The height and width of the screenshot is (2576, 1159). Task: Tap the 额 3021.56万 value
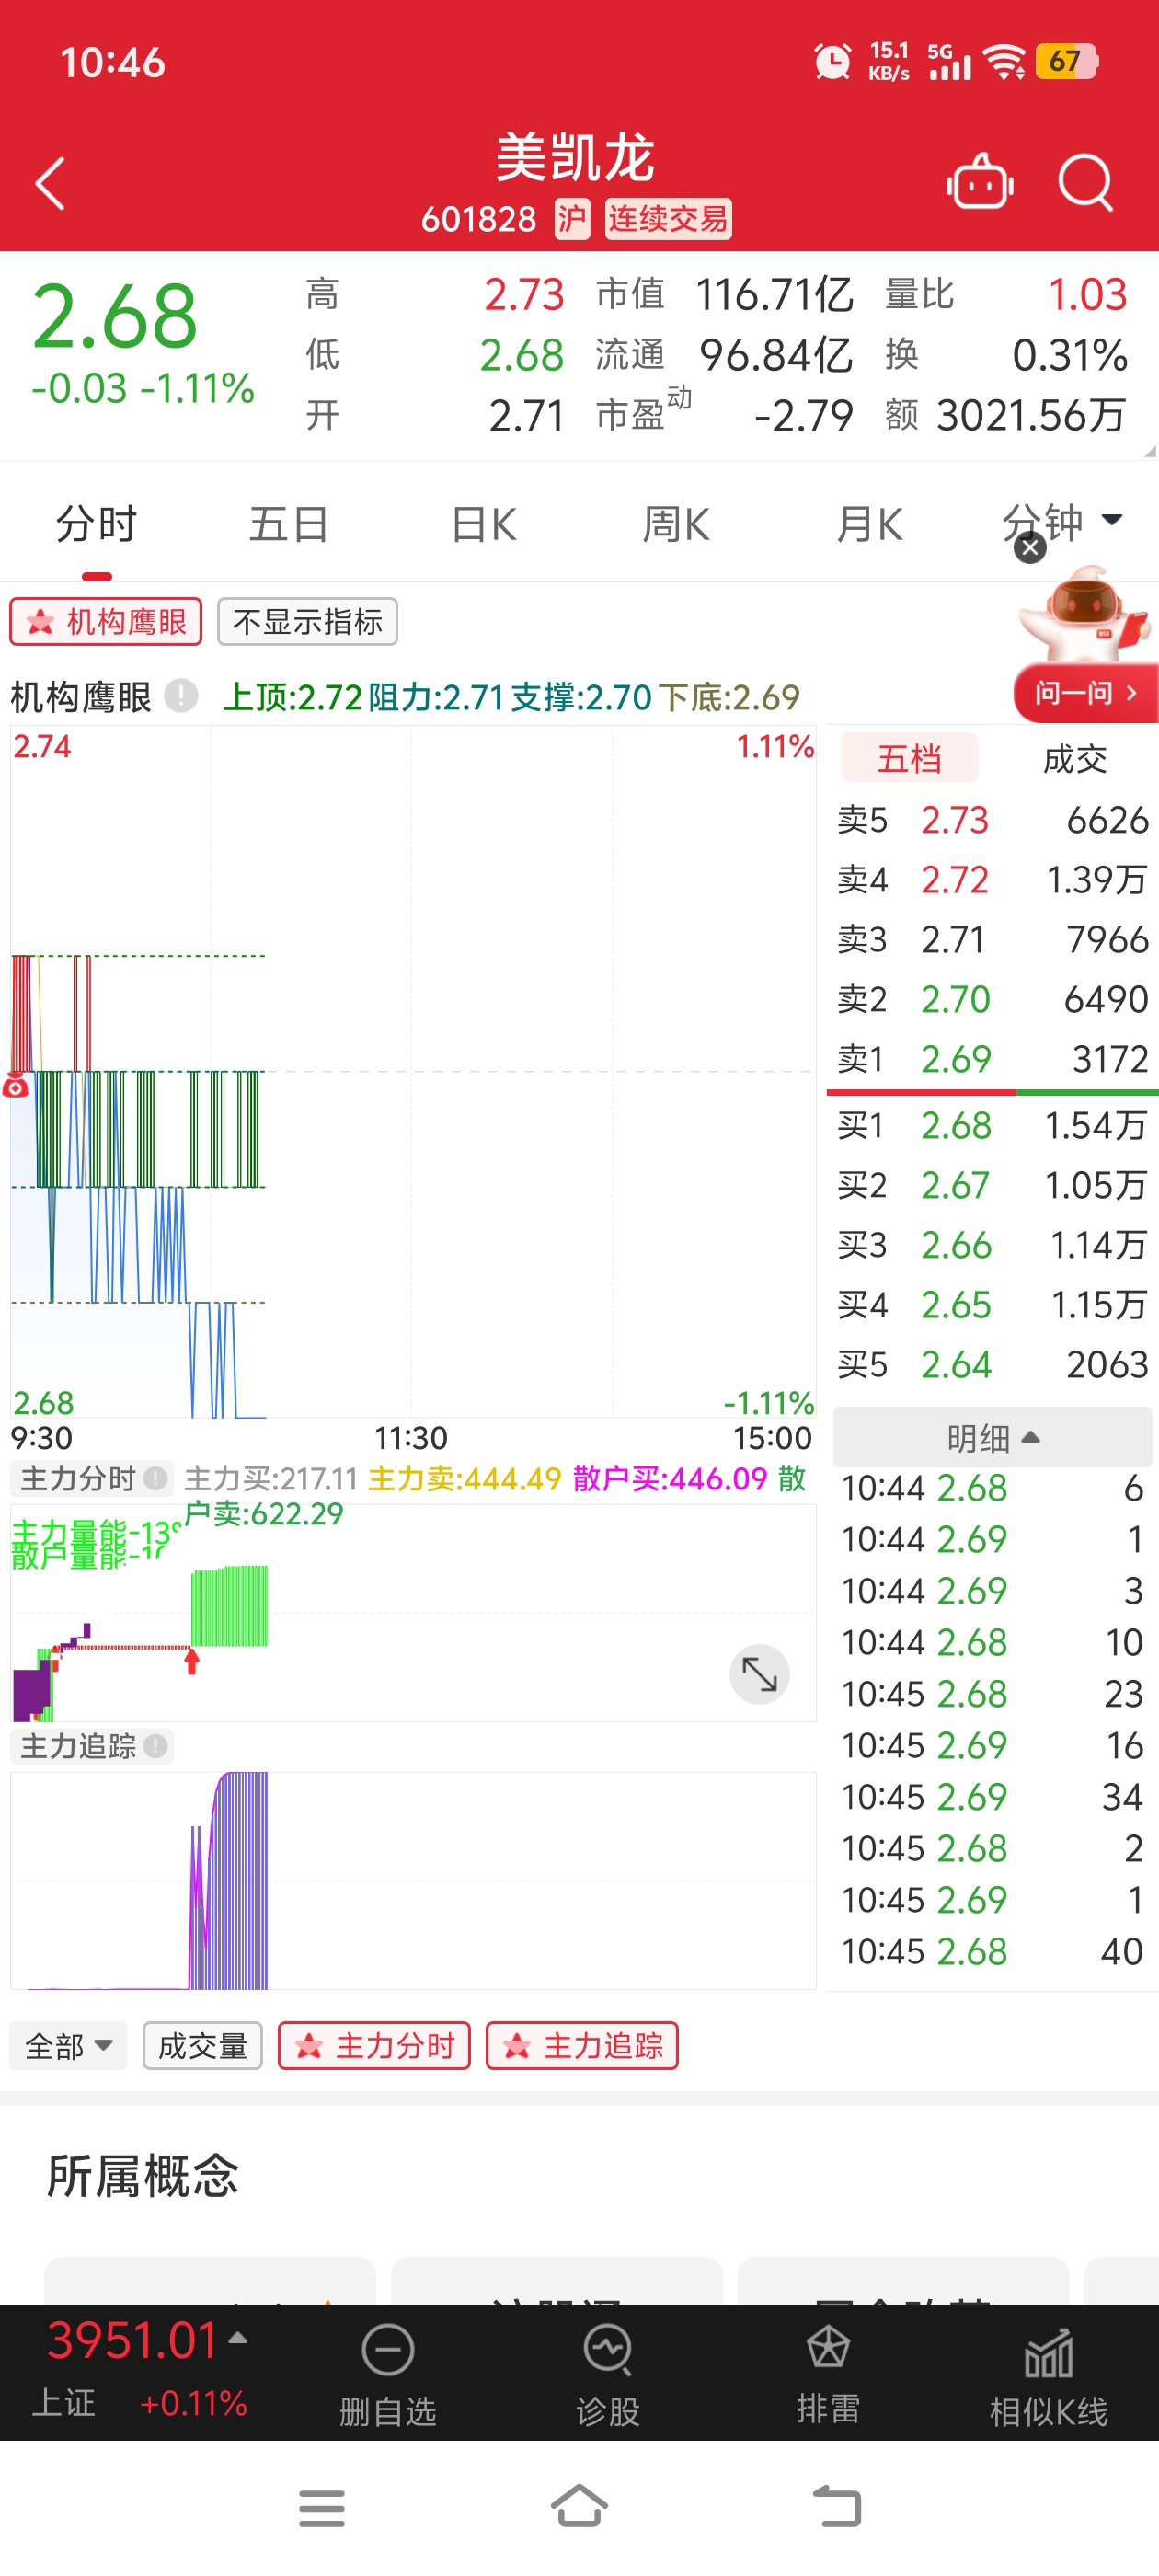(x=1031, y=415)
